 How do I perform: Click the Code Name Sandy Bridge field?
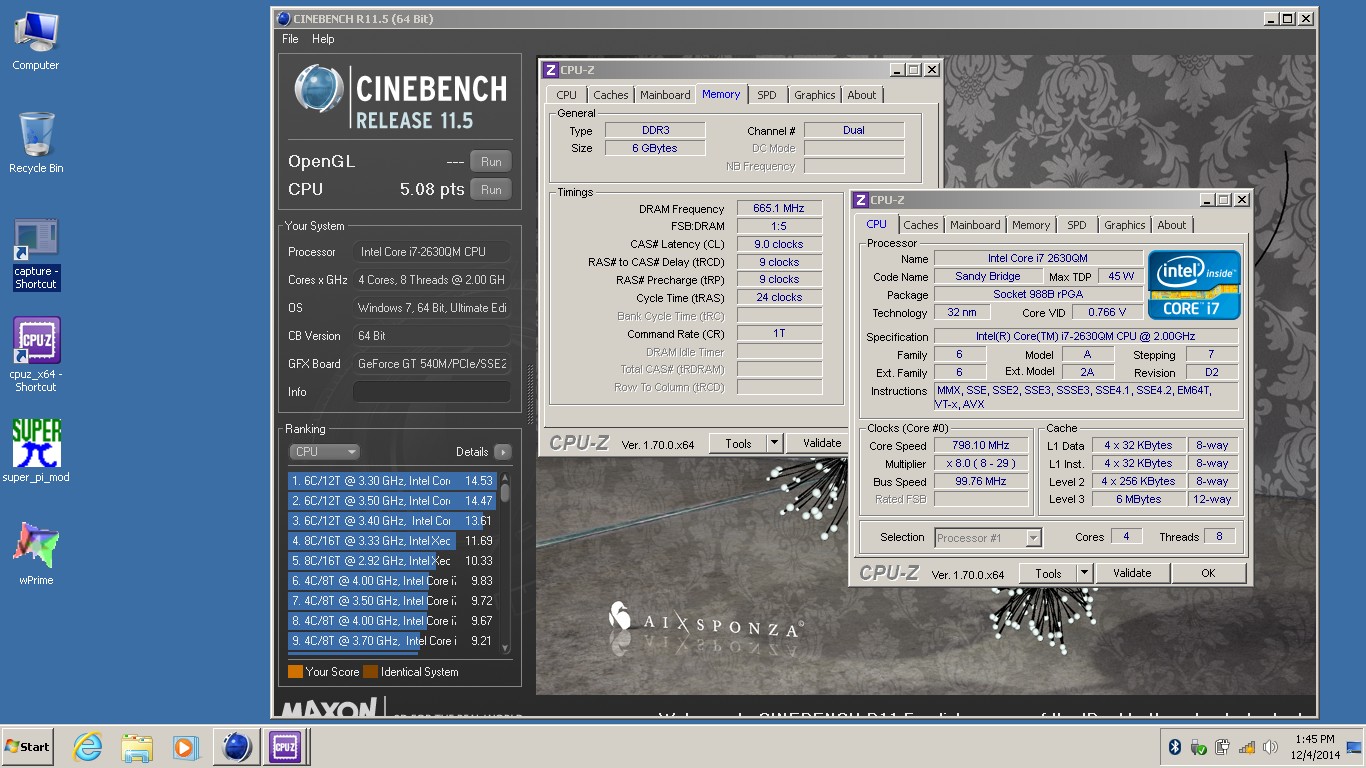[988, 276]
